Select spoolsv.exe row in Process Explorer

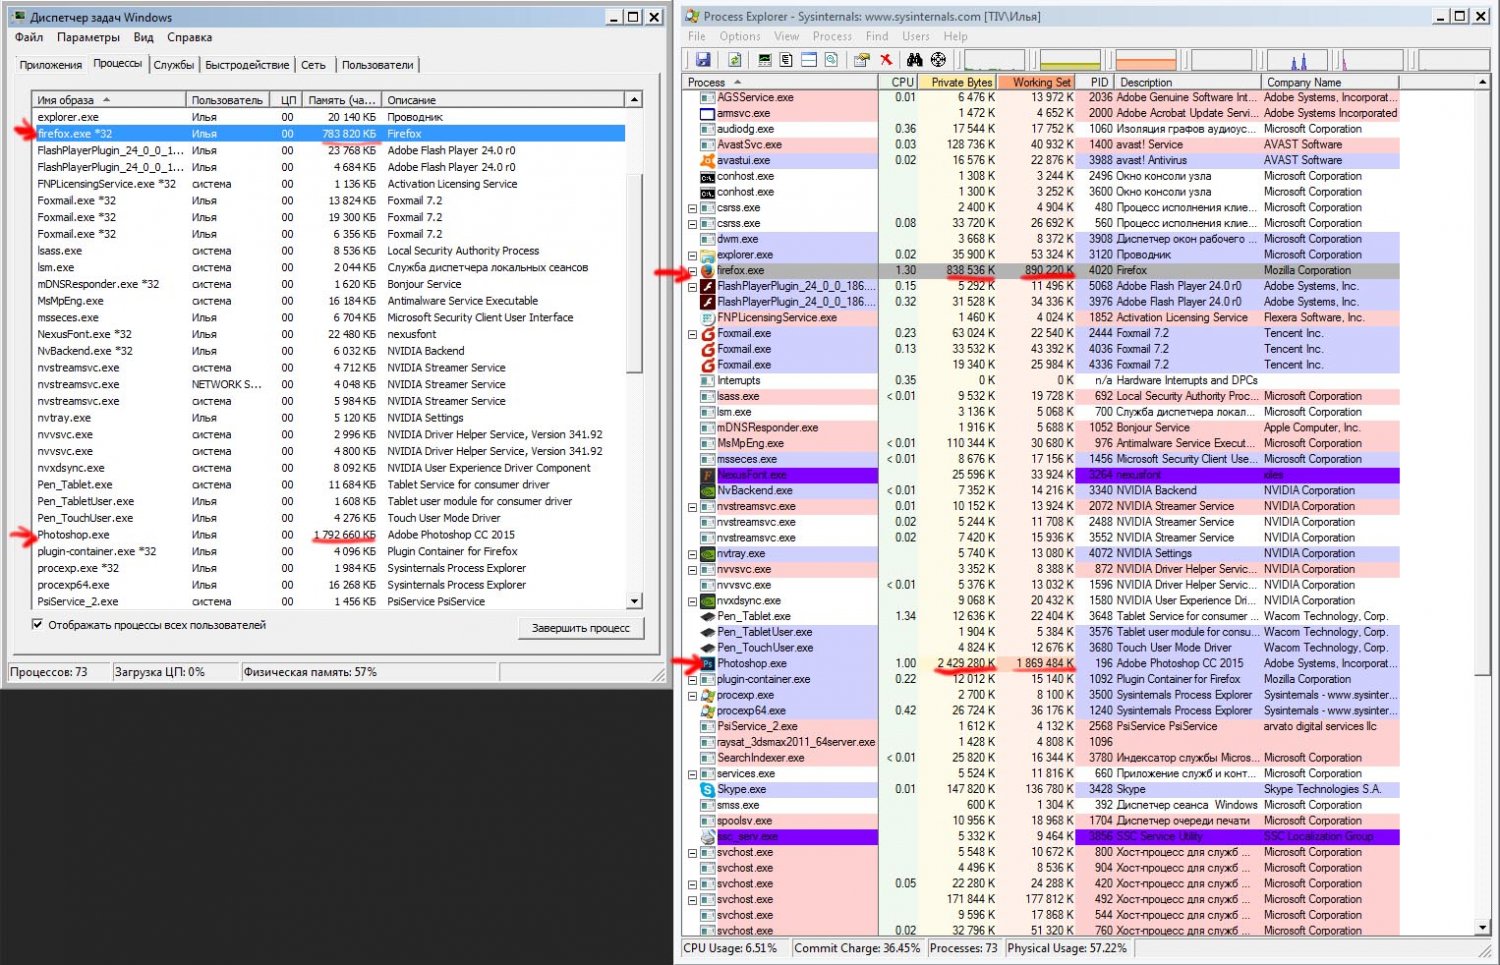tap(1041, 821)
